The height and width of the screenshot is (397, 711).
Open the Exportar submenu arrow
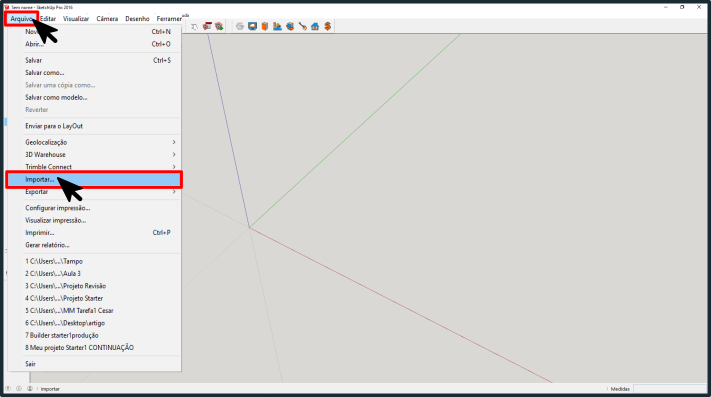pos(174,192)
